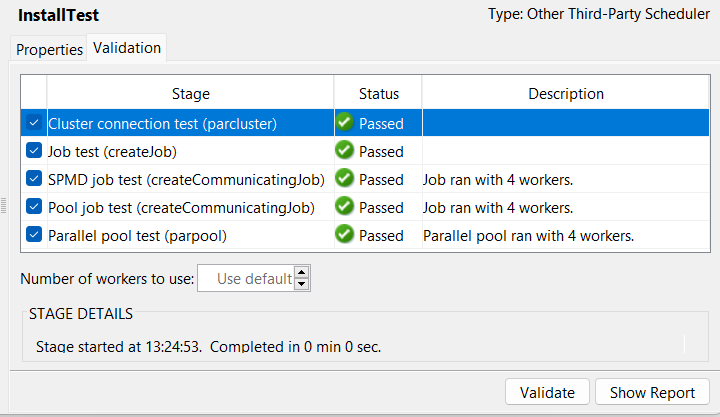Open Show Report
Screen dimensions: 720x417
pyautogui.click(x=652, y=393)
